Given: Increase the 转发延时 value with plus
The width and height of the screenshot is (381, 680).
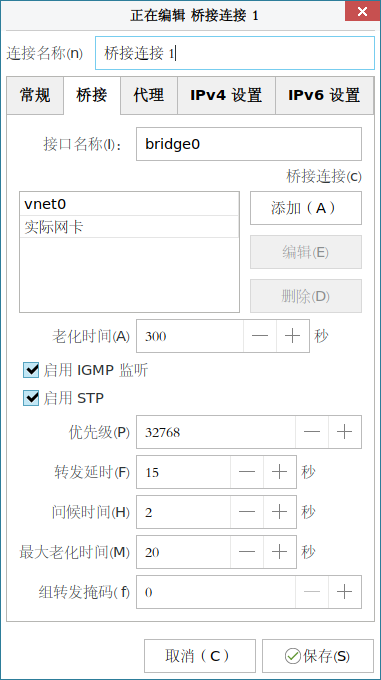Looking at the screenshot, I should (x=280, y=472).
